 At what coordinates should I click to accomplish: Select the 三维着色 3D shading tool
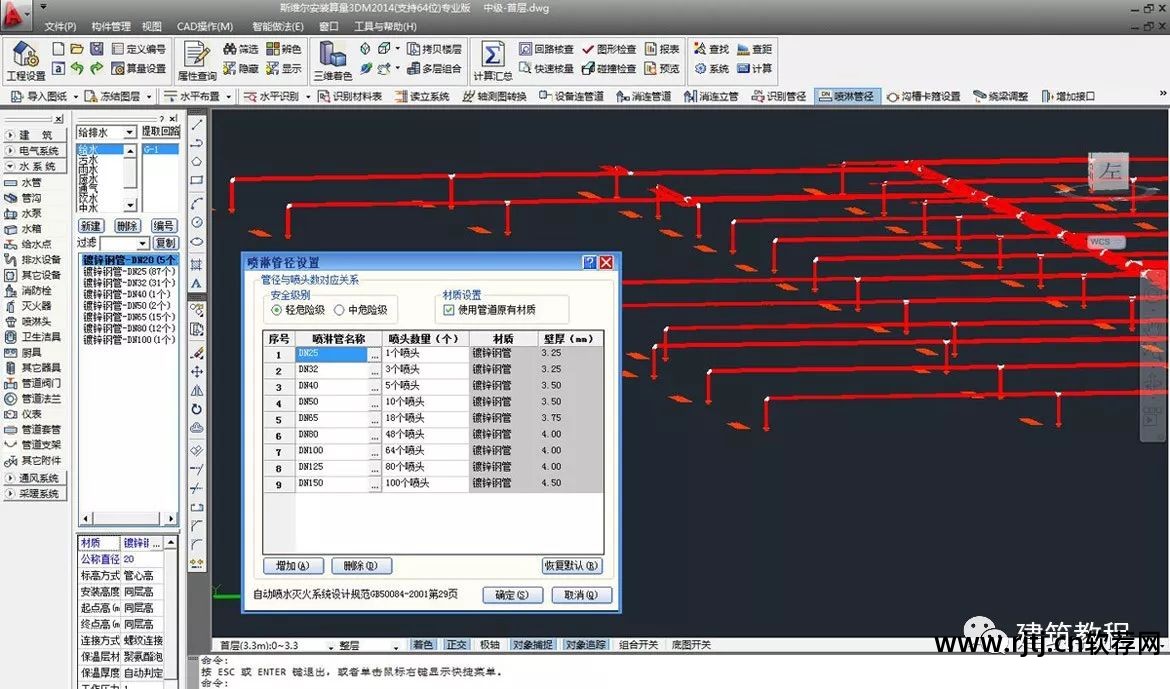click(332, 60)
